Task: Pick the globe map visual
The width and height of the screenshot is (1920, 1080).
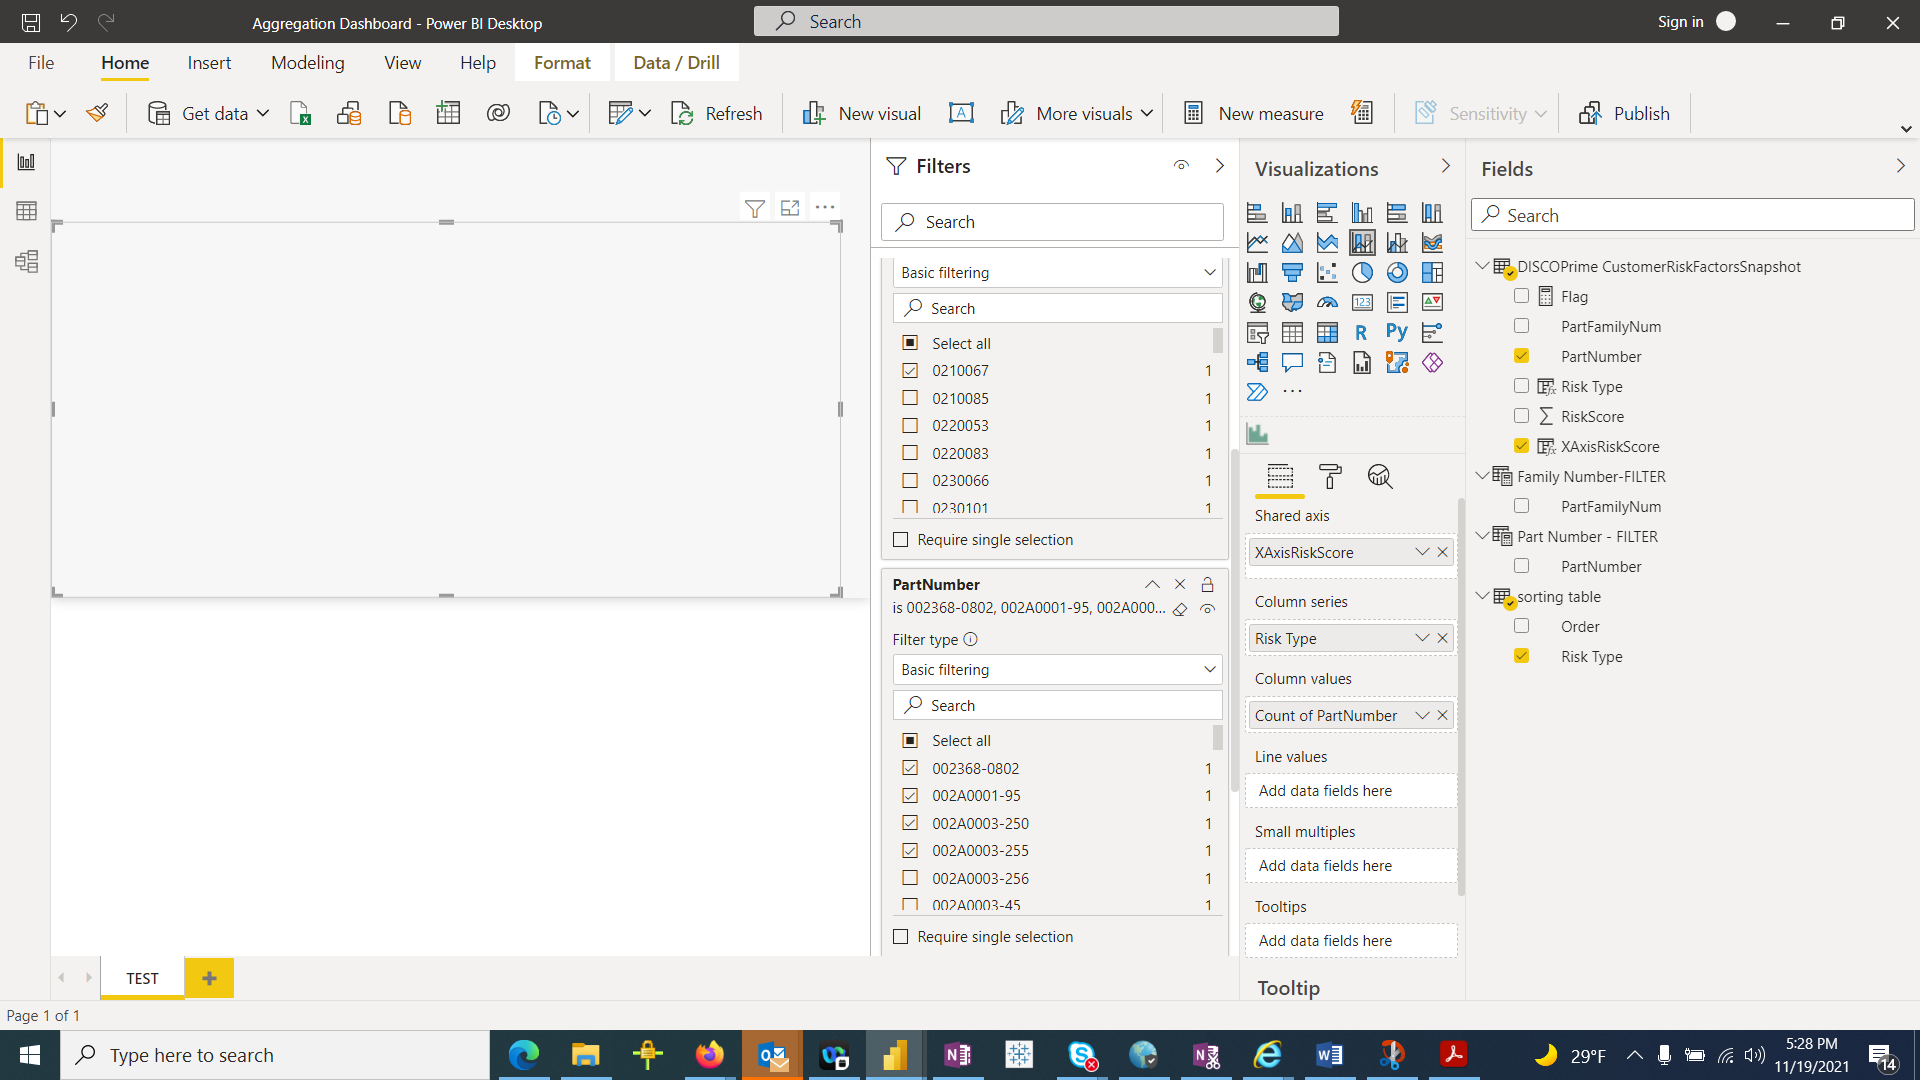Action: tap(1257, 302)
